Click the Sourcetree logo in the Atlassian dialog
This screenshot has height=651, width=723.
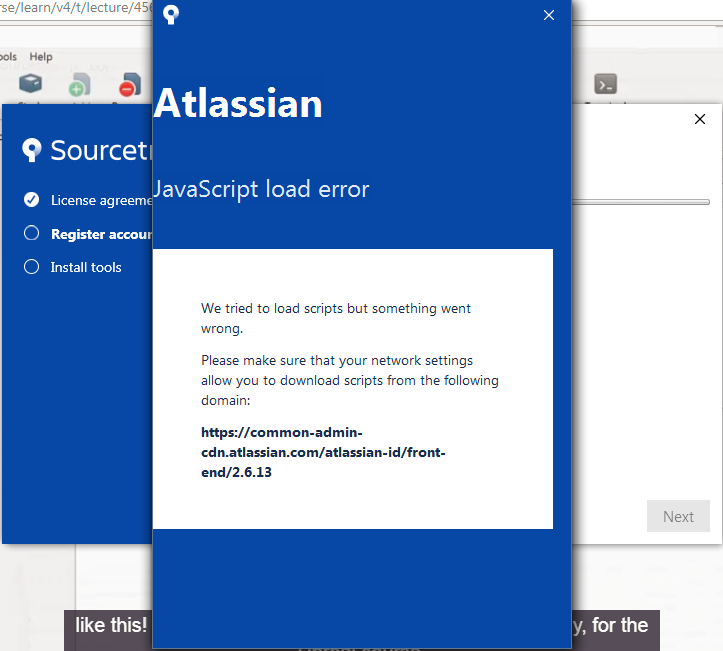tap(171, 15)
